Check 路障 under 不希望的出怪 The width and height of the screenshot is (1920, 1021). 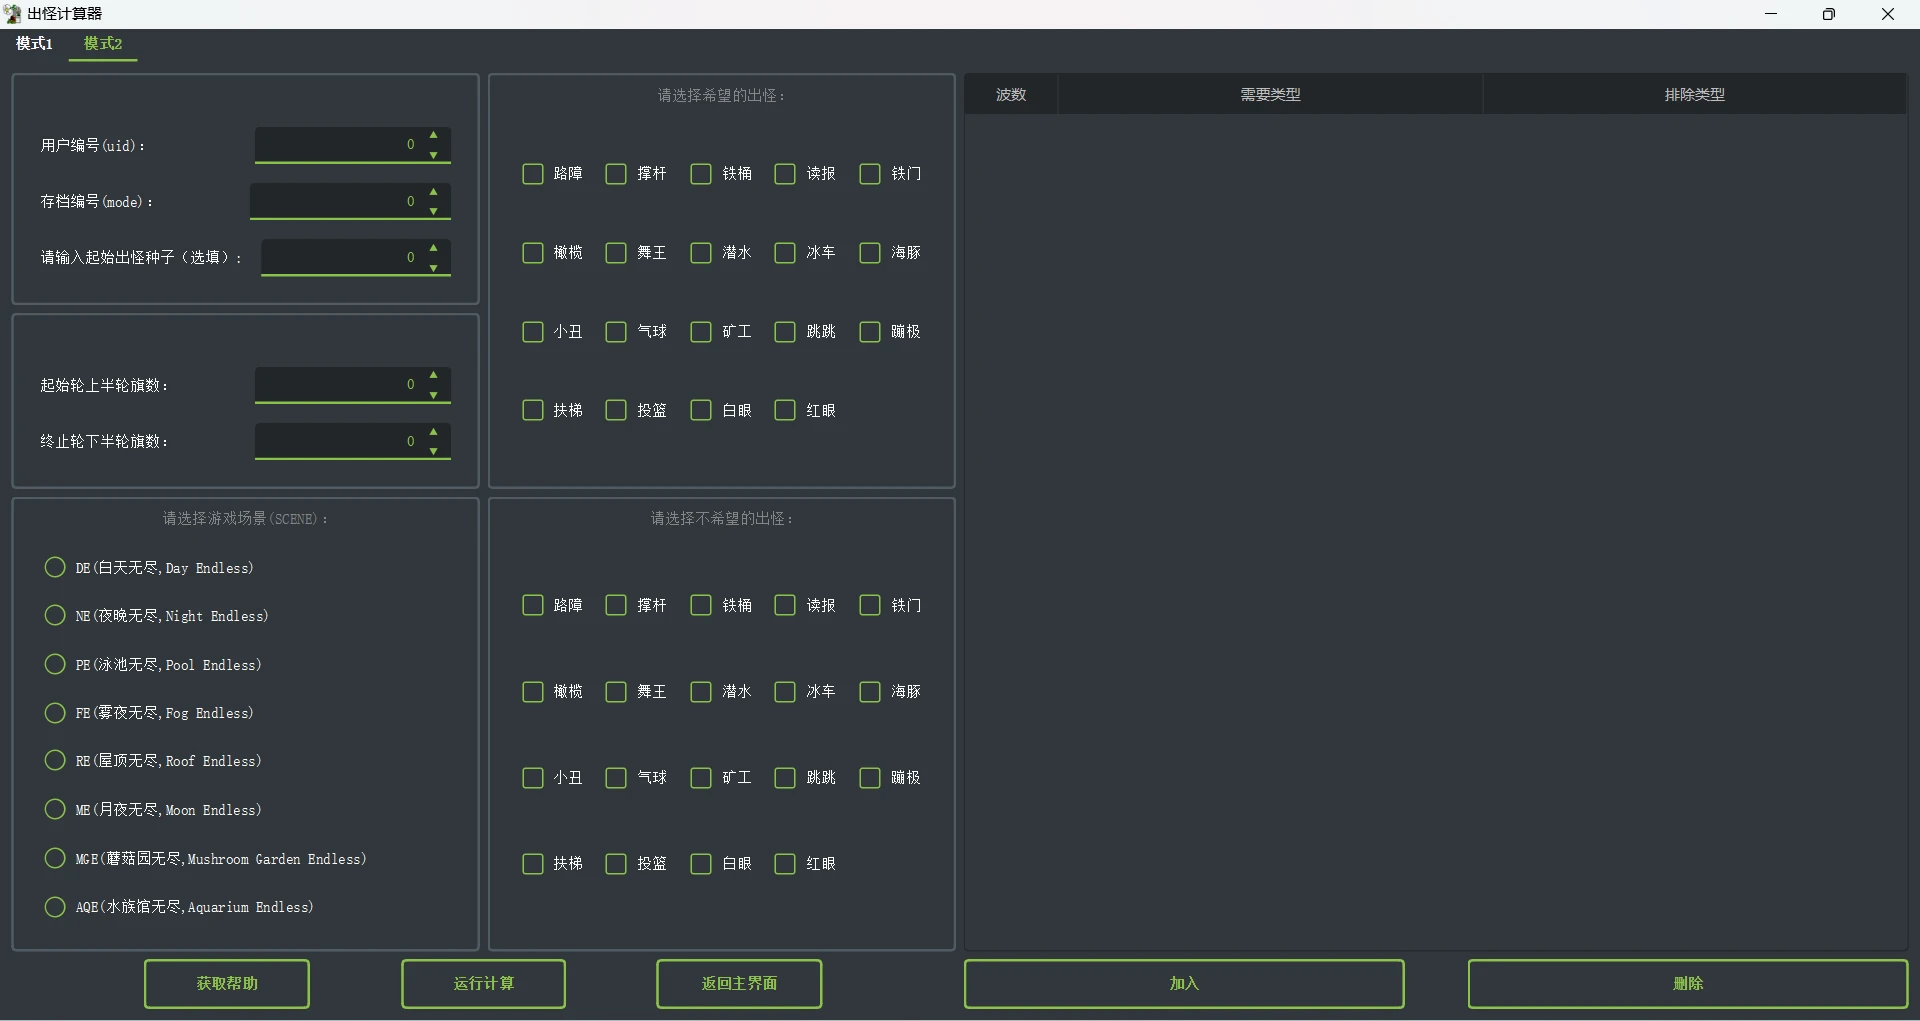pos(533,606)
